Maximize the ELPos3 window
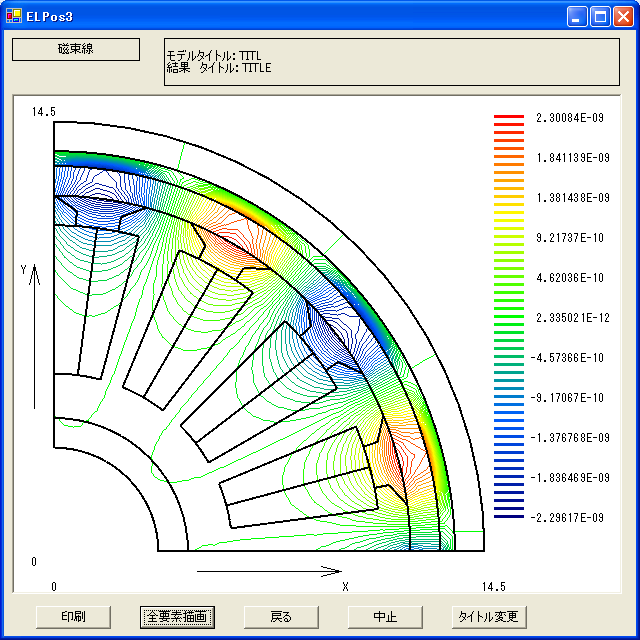This screenshot has height=640, width=640. (600, 17)
